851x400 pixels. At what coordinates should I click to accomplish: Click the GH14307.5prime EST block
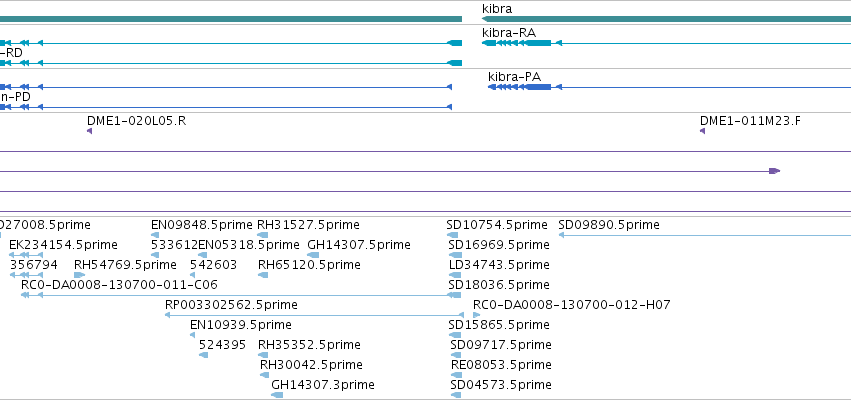(x=313, y=255)
